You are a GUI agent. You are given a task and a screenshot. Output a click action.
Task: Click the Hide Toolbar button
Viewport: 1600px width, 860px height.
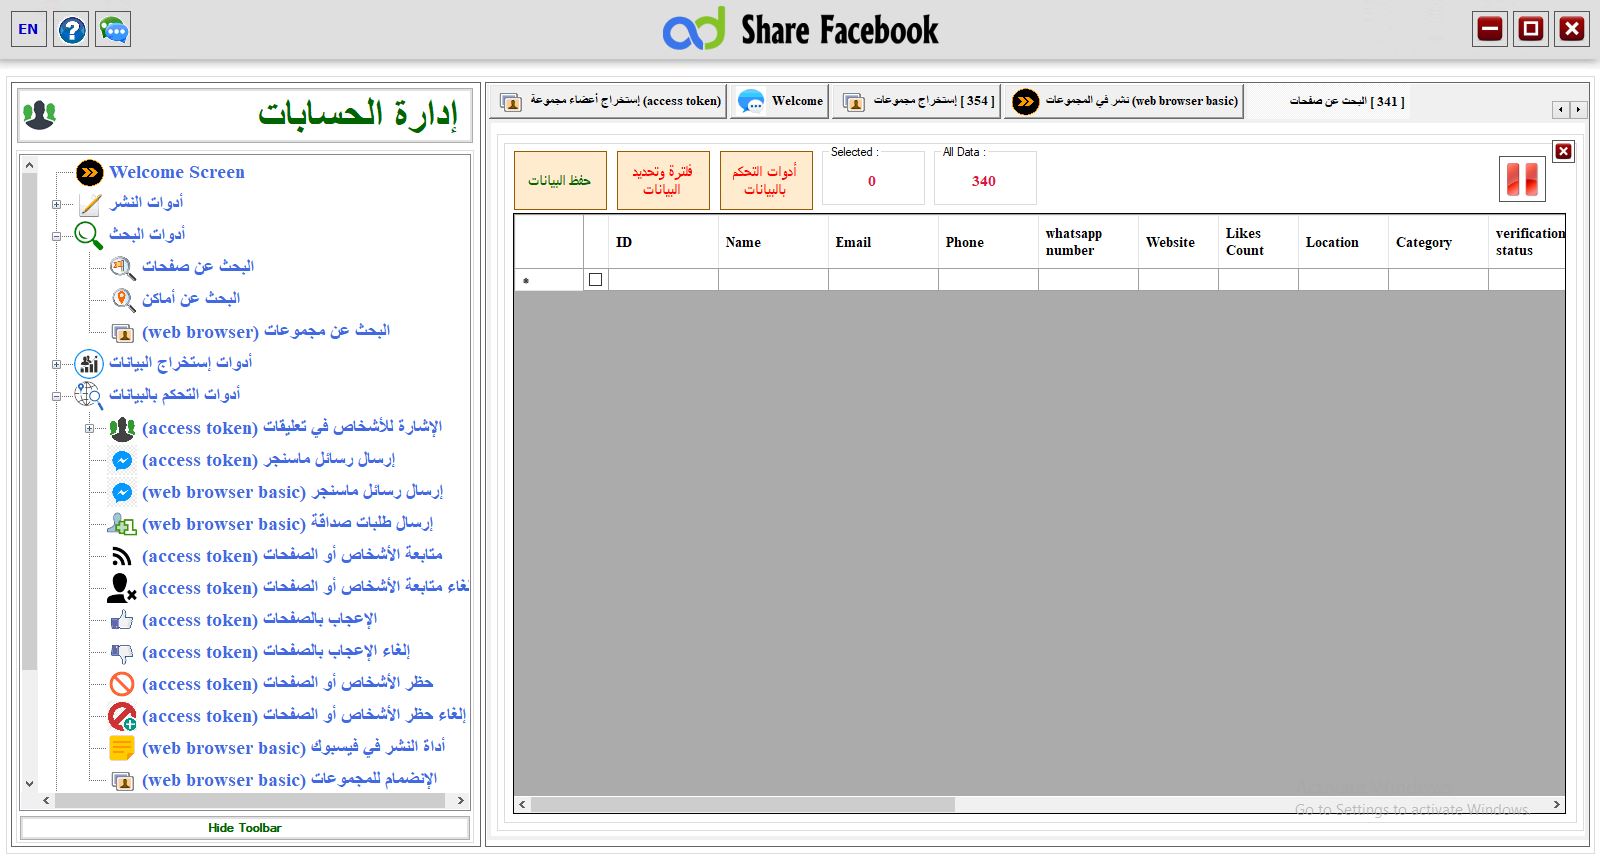click(x=245, y=828)
